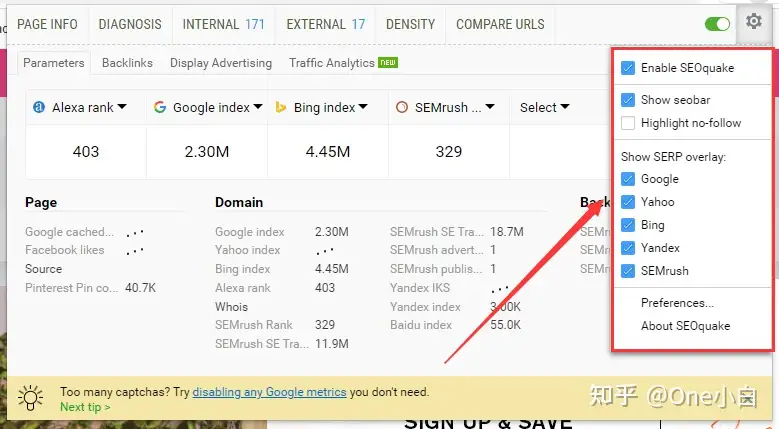
Task: Click the Google logo icon
Action: point(160,107)
